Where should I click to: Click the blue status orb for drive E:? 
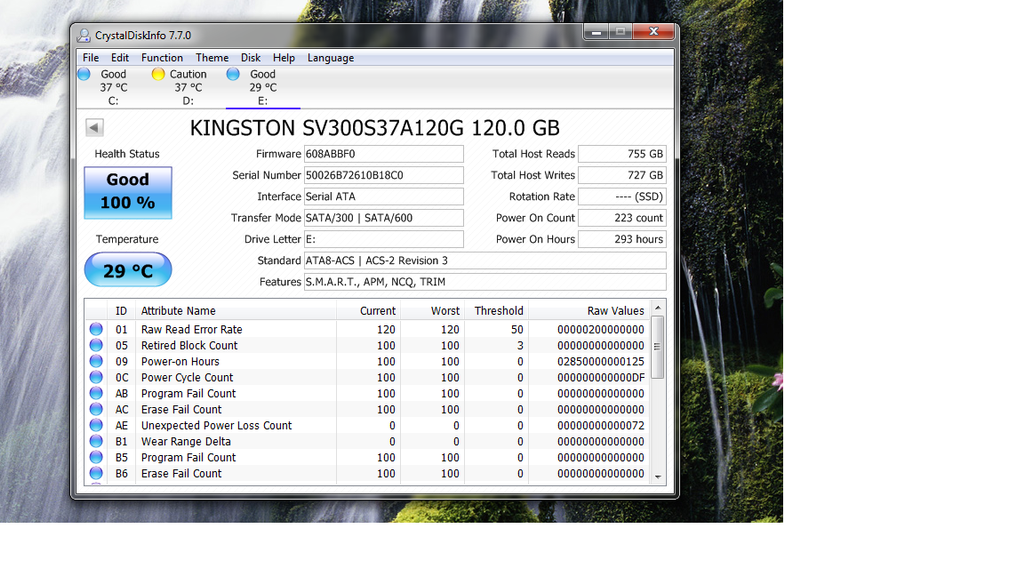[x=233, y=74]
